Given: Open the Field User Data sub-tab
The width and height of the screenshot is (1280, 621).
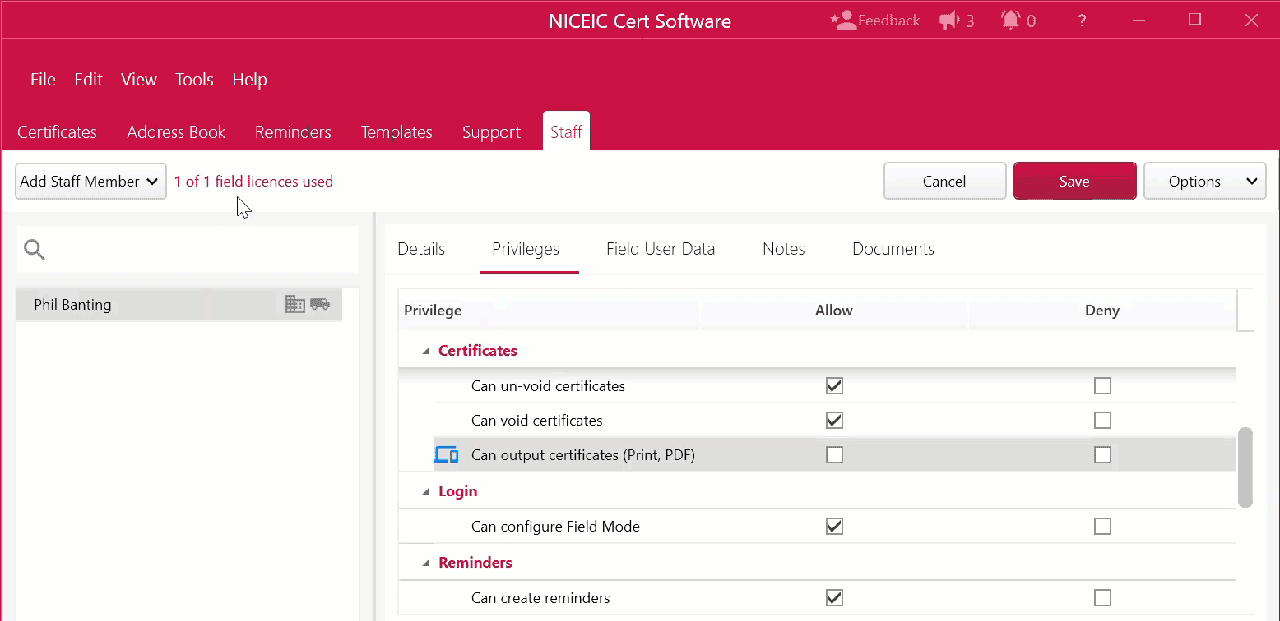Looking at the screenshot, I should 660,249.
